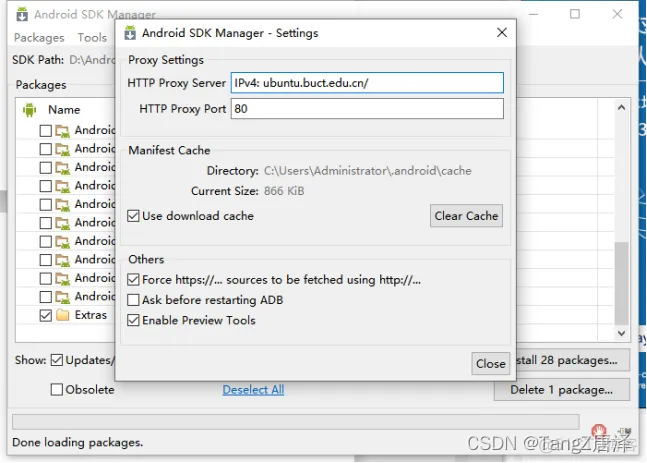This screenshot has width=647, height=463.
Task: Minimize the SDK Manager main window
Action: [x=534, y=14]
